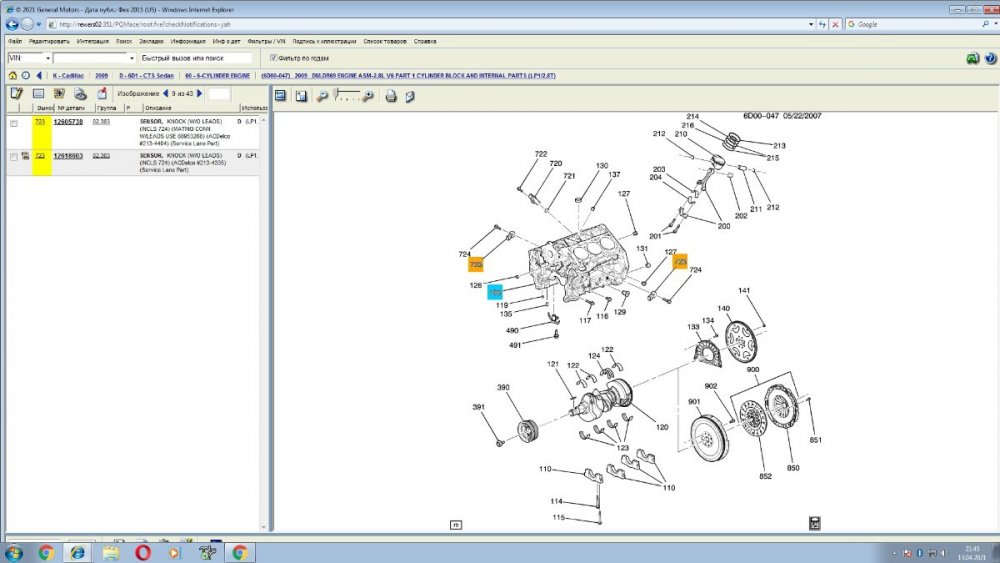This screenshot has height=563, width=1000.
Task: Open the VIN dropdown selector
Action: tap(47, 58)
